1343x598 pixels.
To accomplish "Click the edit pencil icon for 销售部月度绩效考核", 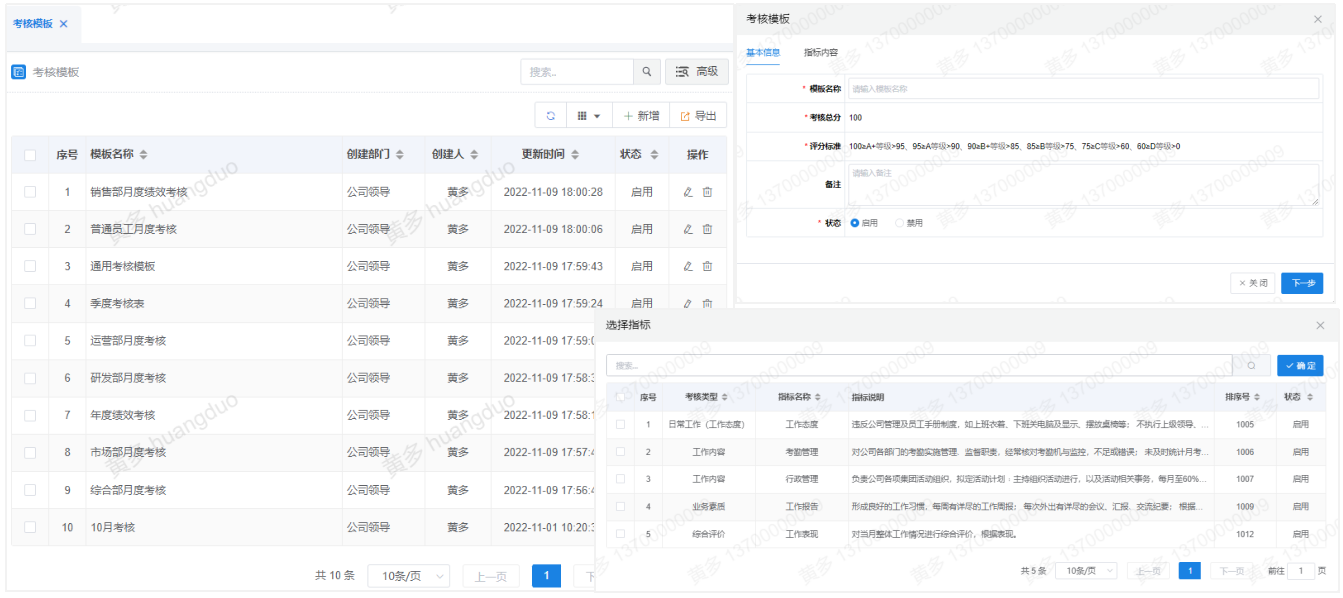I will coord(688,192).
